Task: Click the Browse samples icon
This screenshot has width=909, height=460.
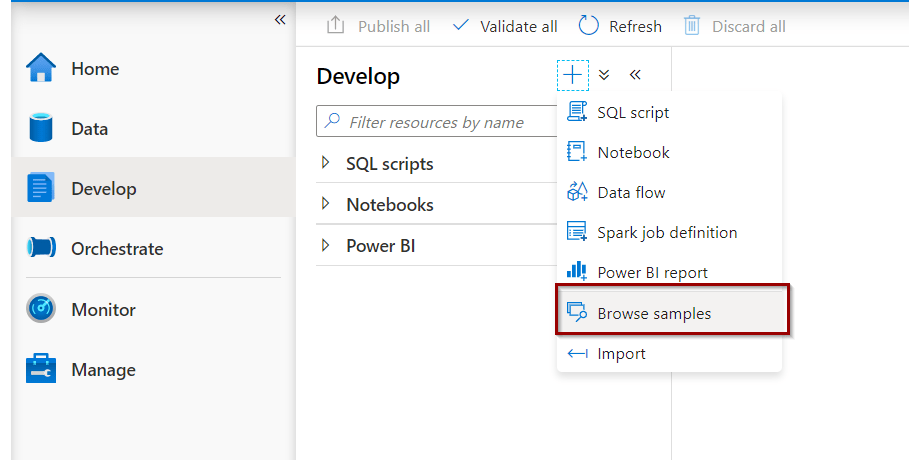Action: pos(577,312)
